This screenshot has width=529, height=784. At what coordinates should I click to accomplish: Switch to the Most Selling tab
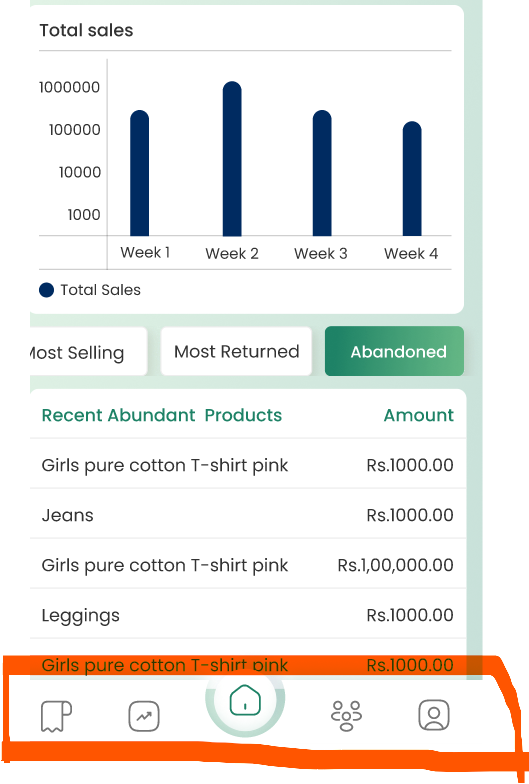pyautogui.click(x=88, y=352)
